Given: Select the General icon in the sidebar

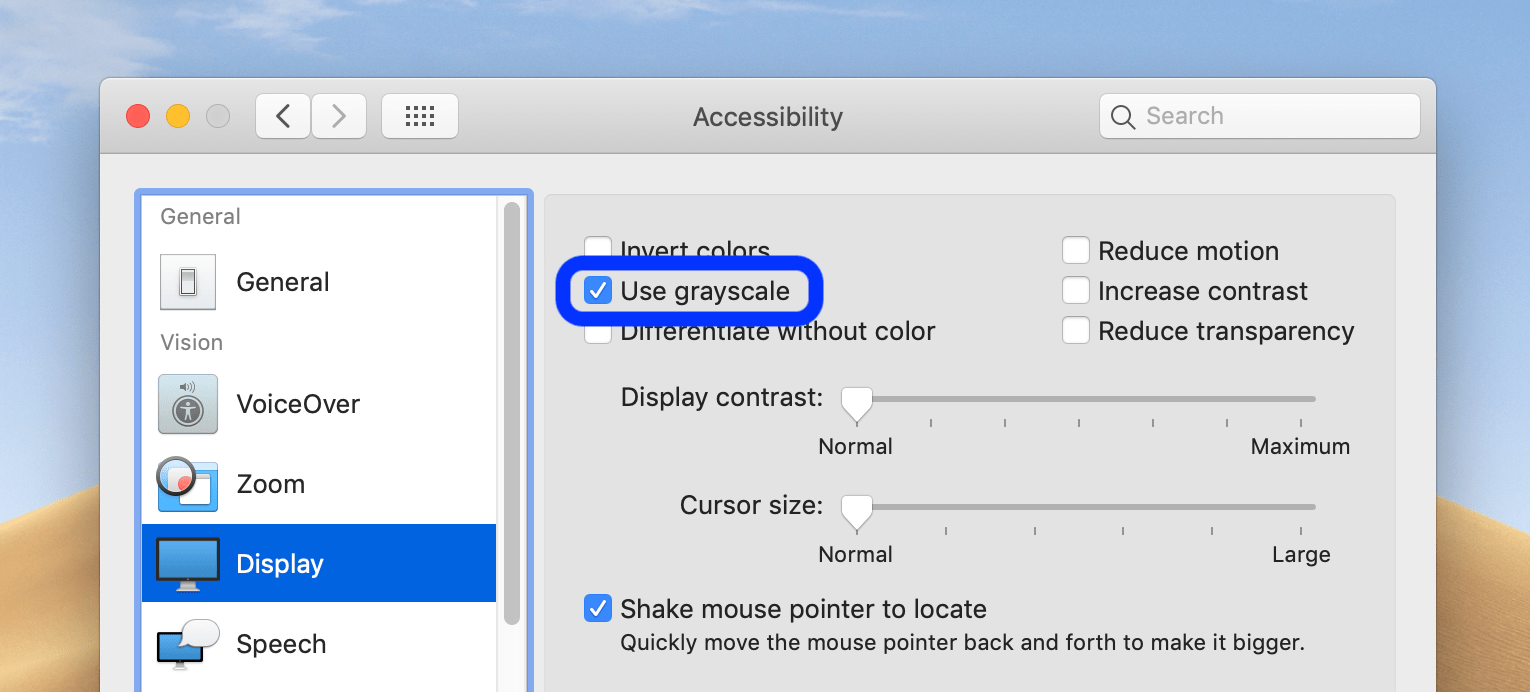Looking at the screenshot, I should click(188, 281).
